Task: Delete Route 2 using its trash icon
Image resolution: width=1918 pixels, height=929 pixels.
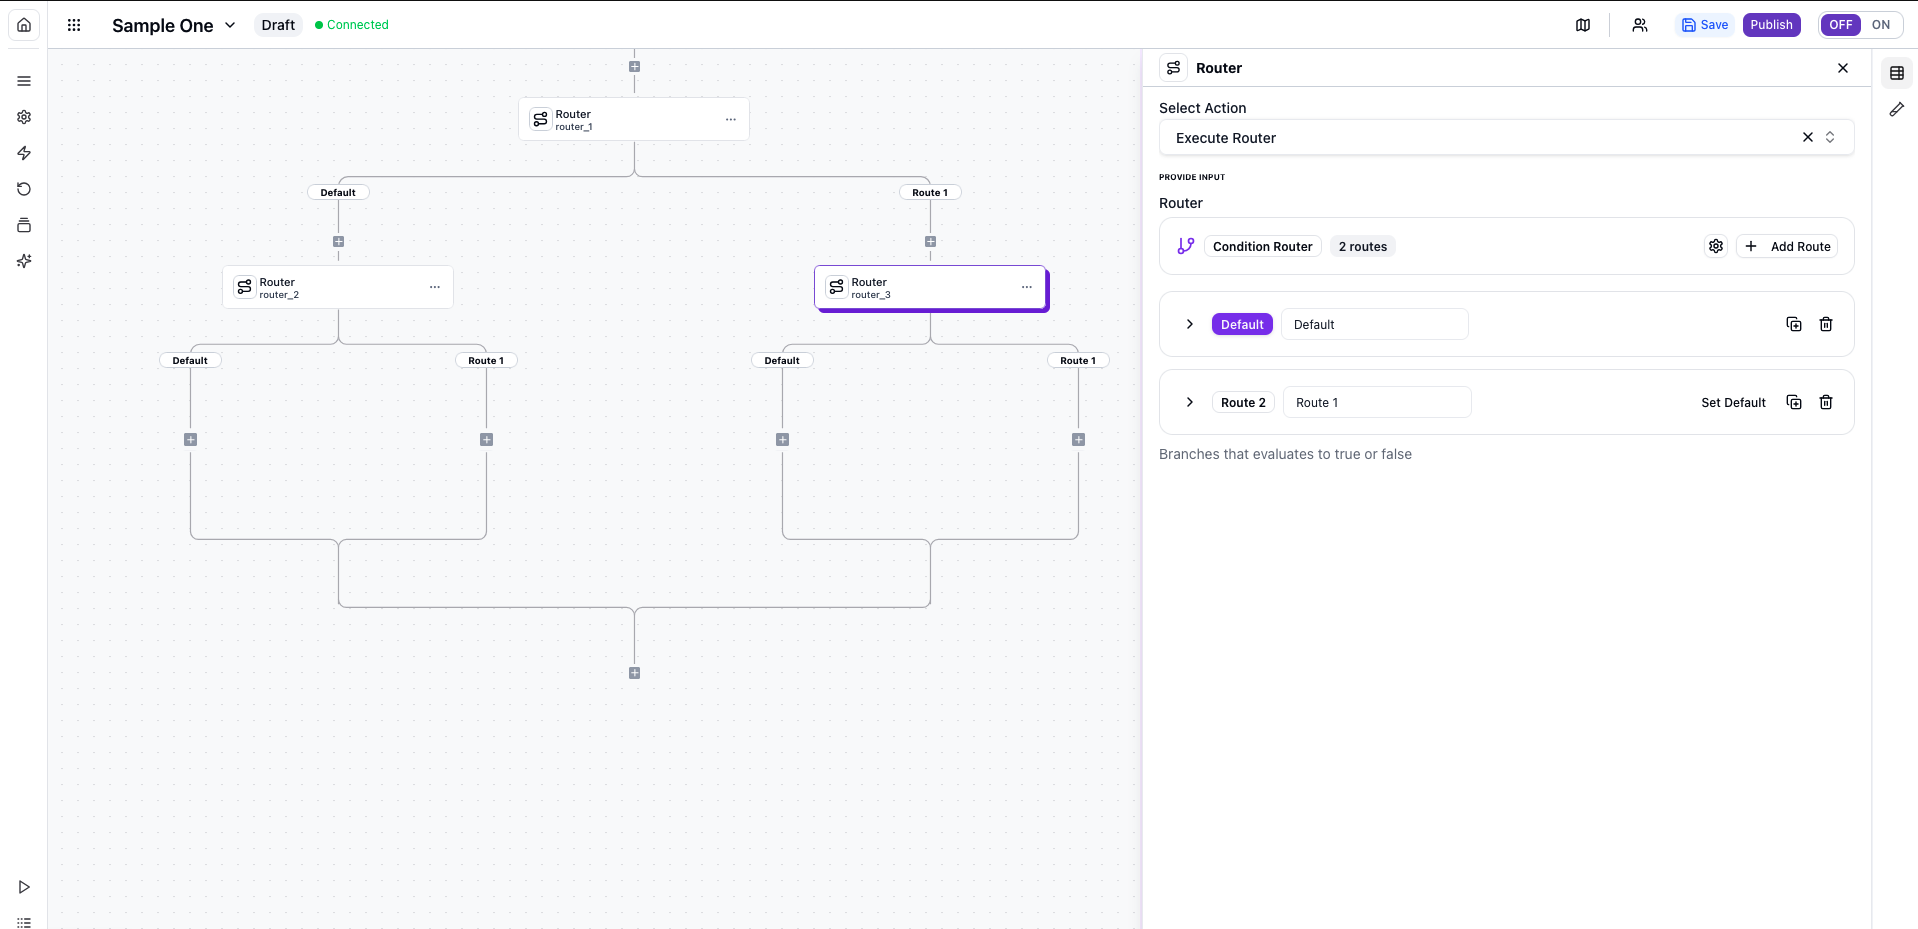Action: pos(1826,402)
